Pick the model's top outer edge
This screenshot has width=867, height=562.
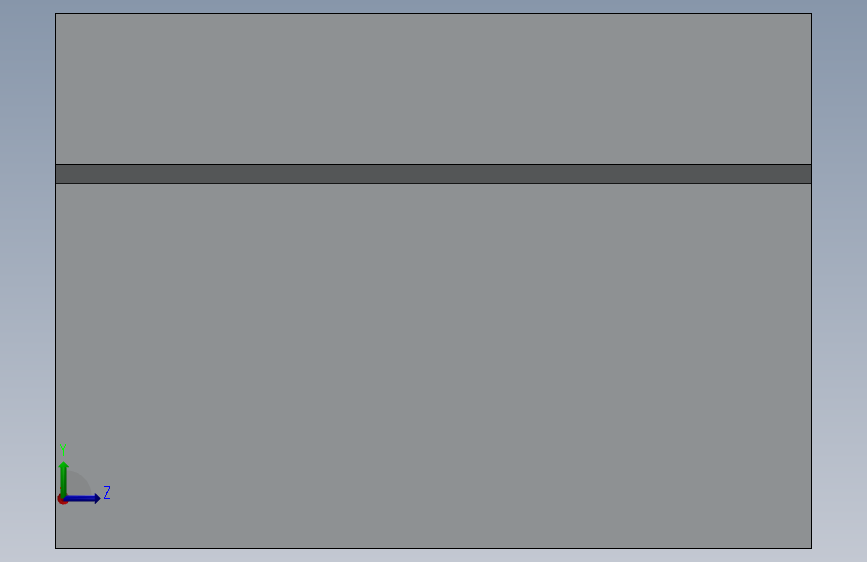point(434,13)
